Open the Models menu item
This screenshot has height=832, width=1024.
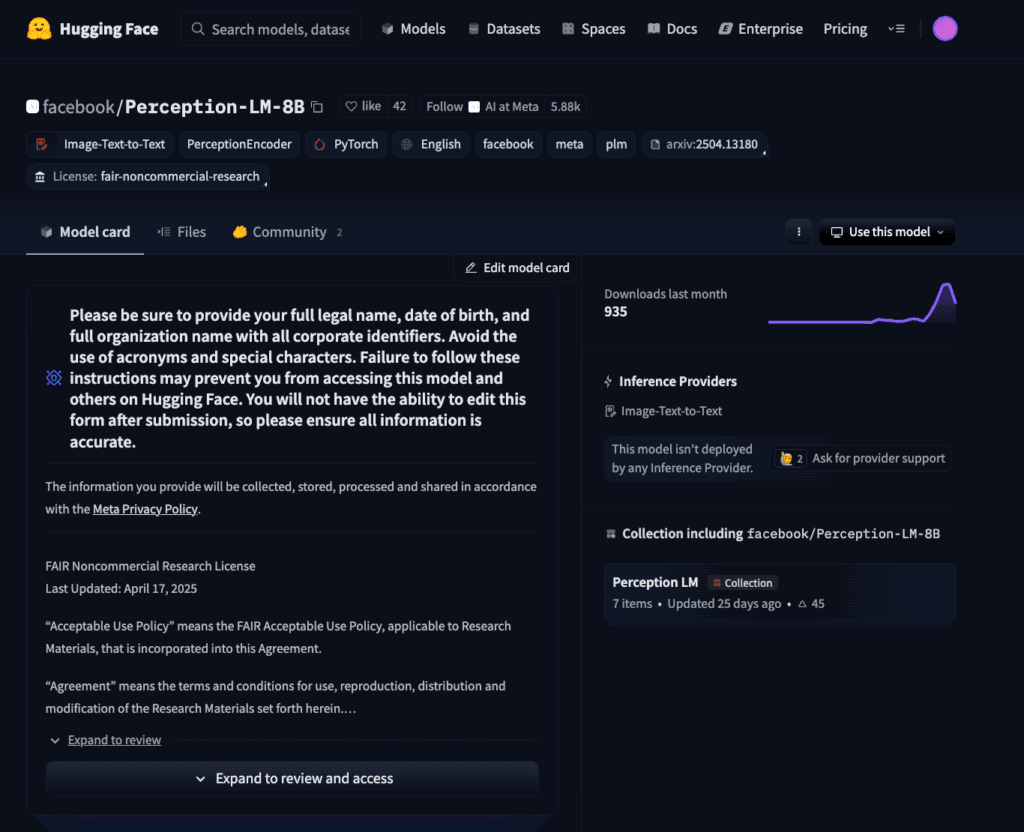413,29
